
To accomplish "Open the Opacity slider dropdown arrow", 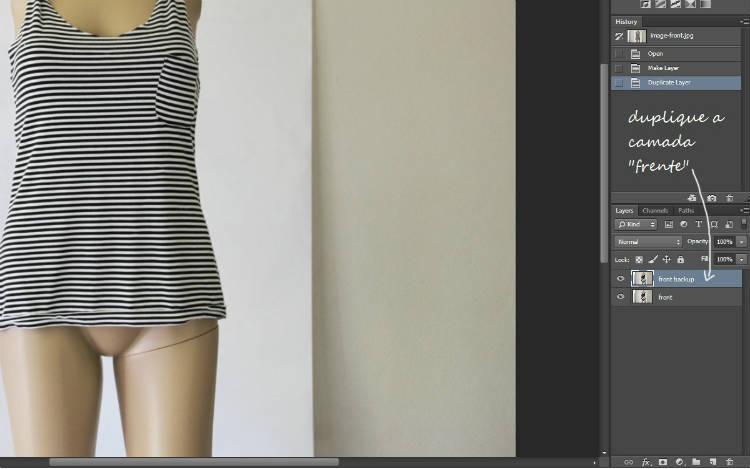I will (741, 242).
